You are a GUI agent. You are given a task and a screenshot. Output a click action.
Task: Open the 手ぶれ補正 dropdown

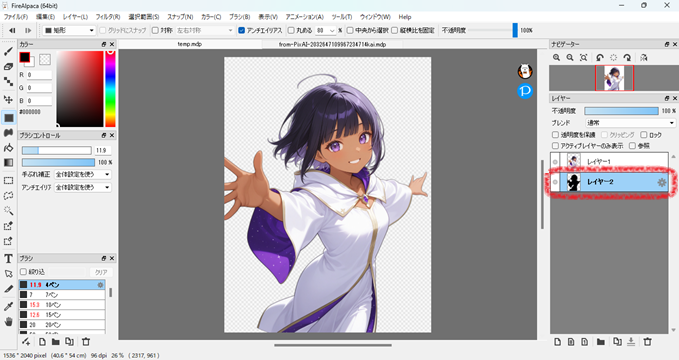click(x=83, y=174)
